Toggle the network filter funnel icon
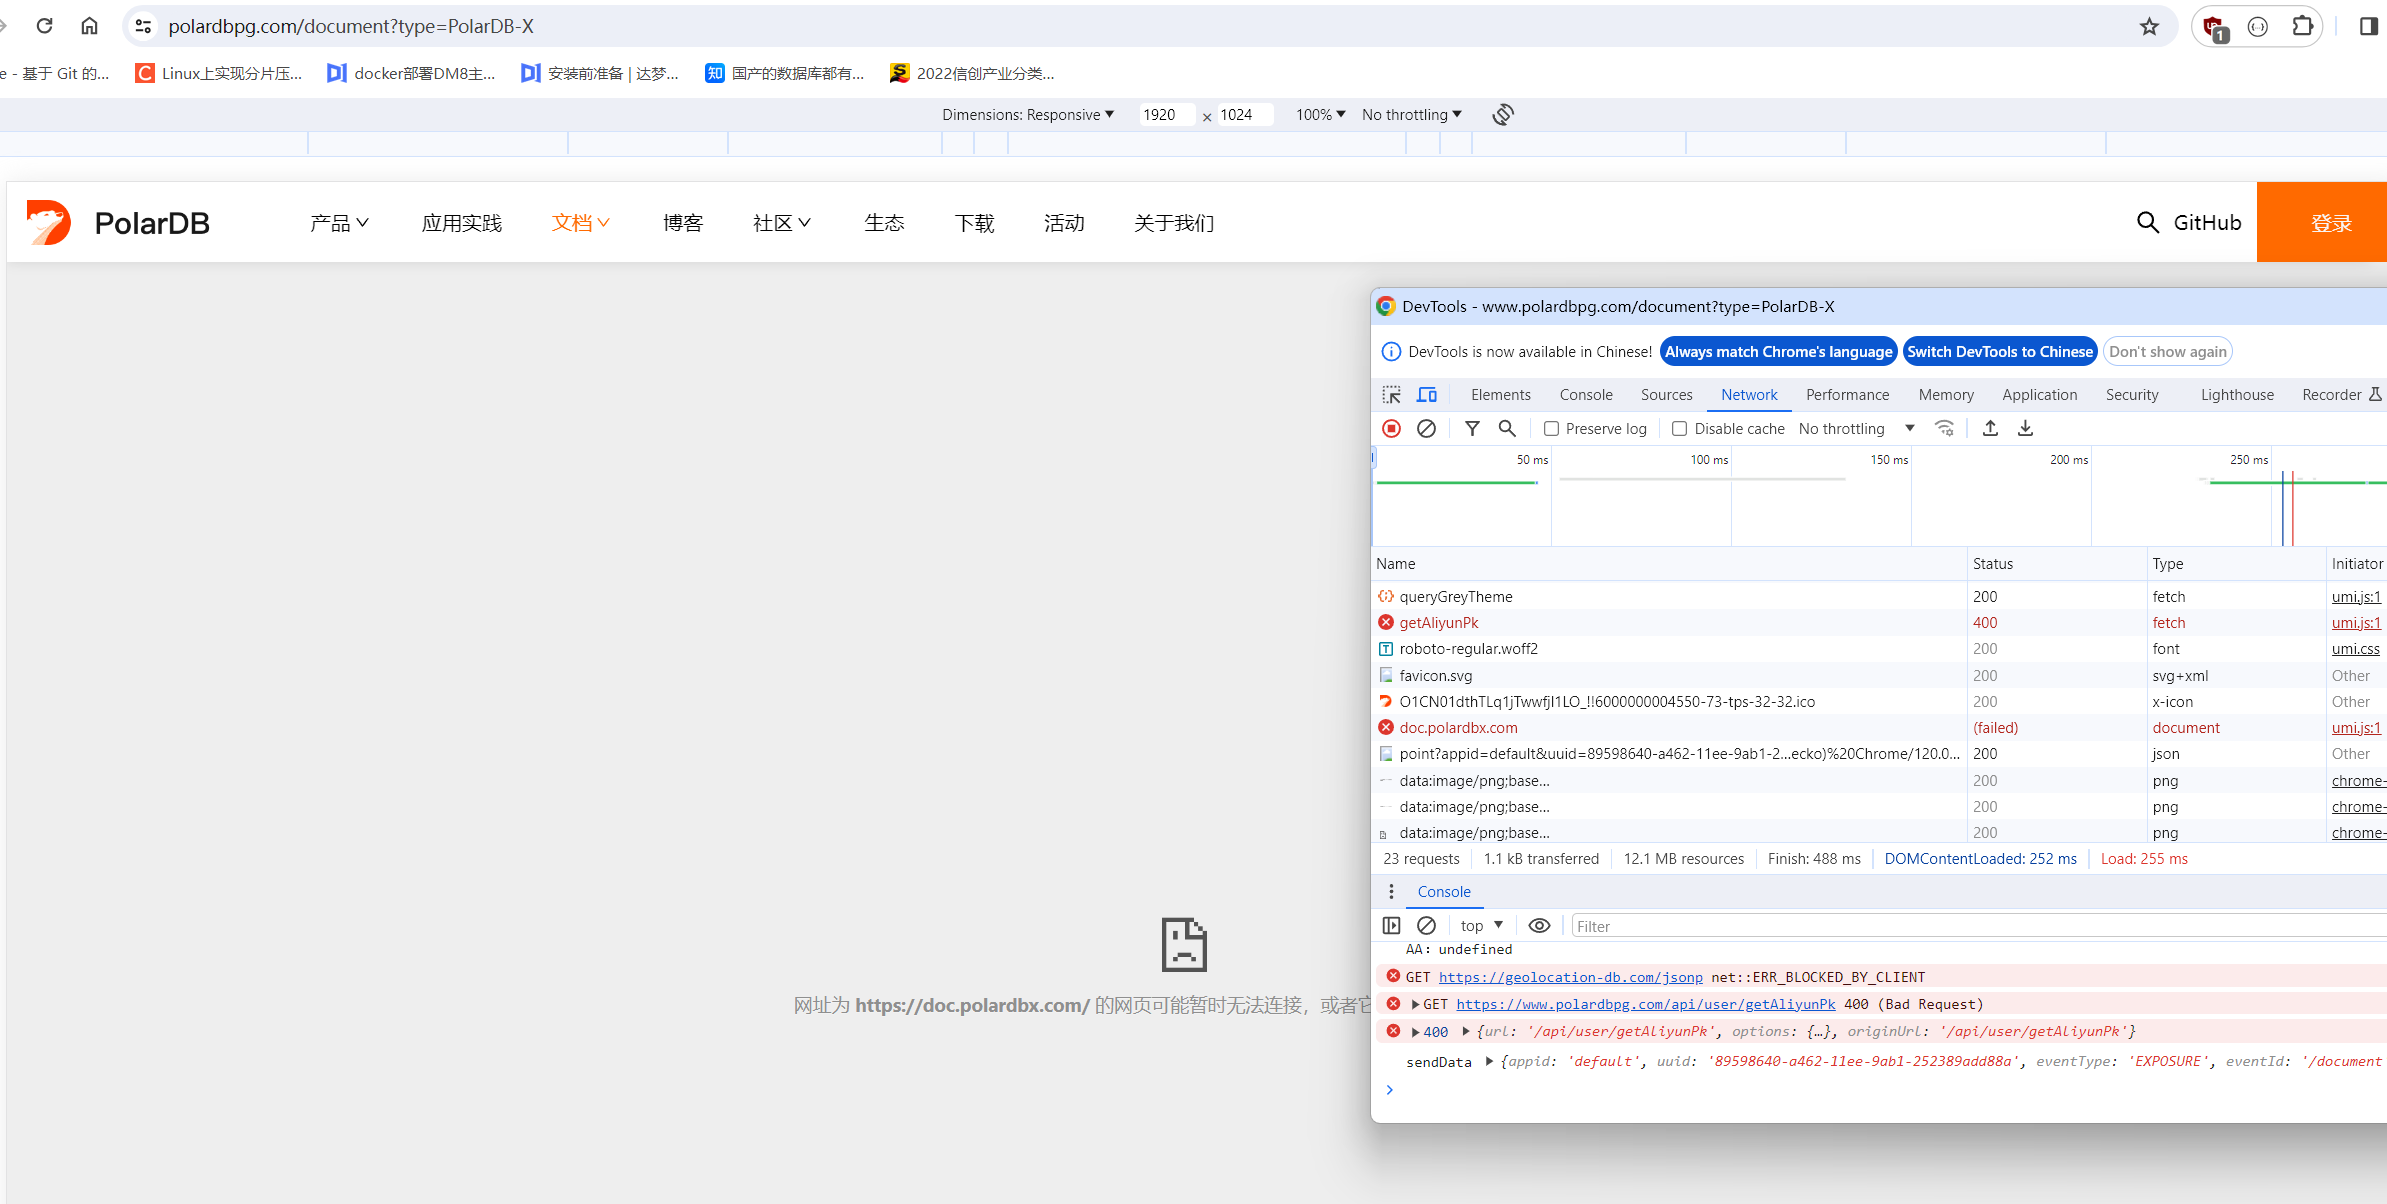The image size is (2387, 1204). [x=1472, y=428]
